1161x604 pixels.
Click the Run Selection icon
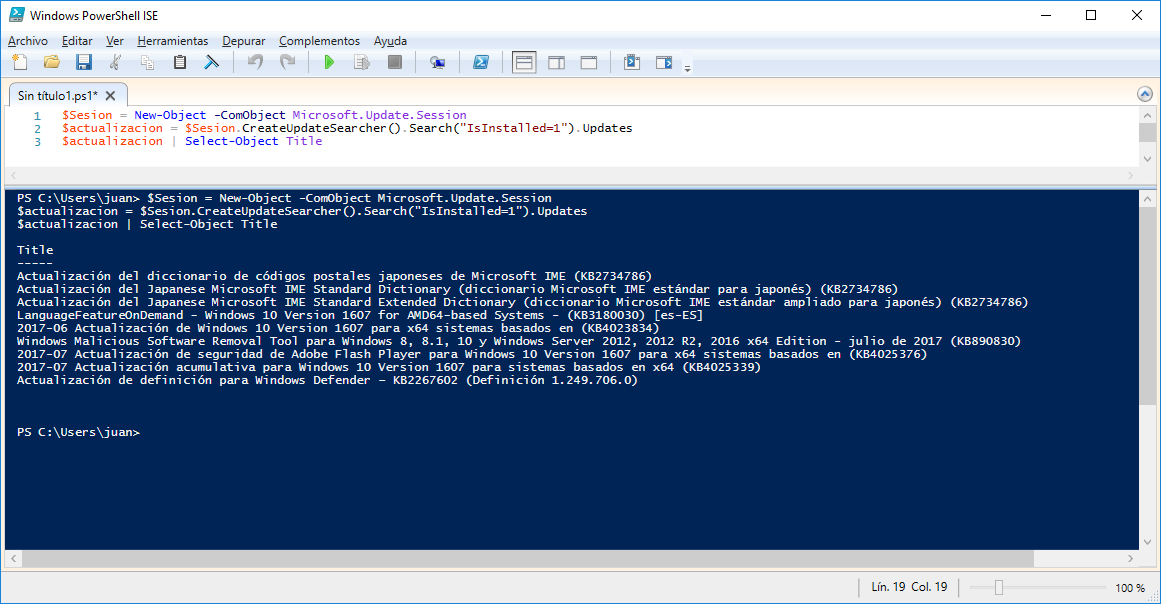(362, 62)
